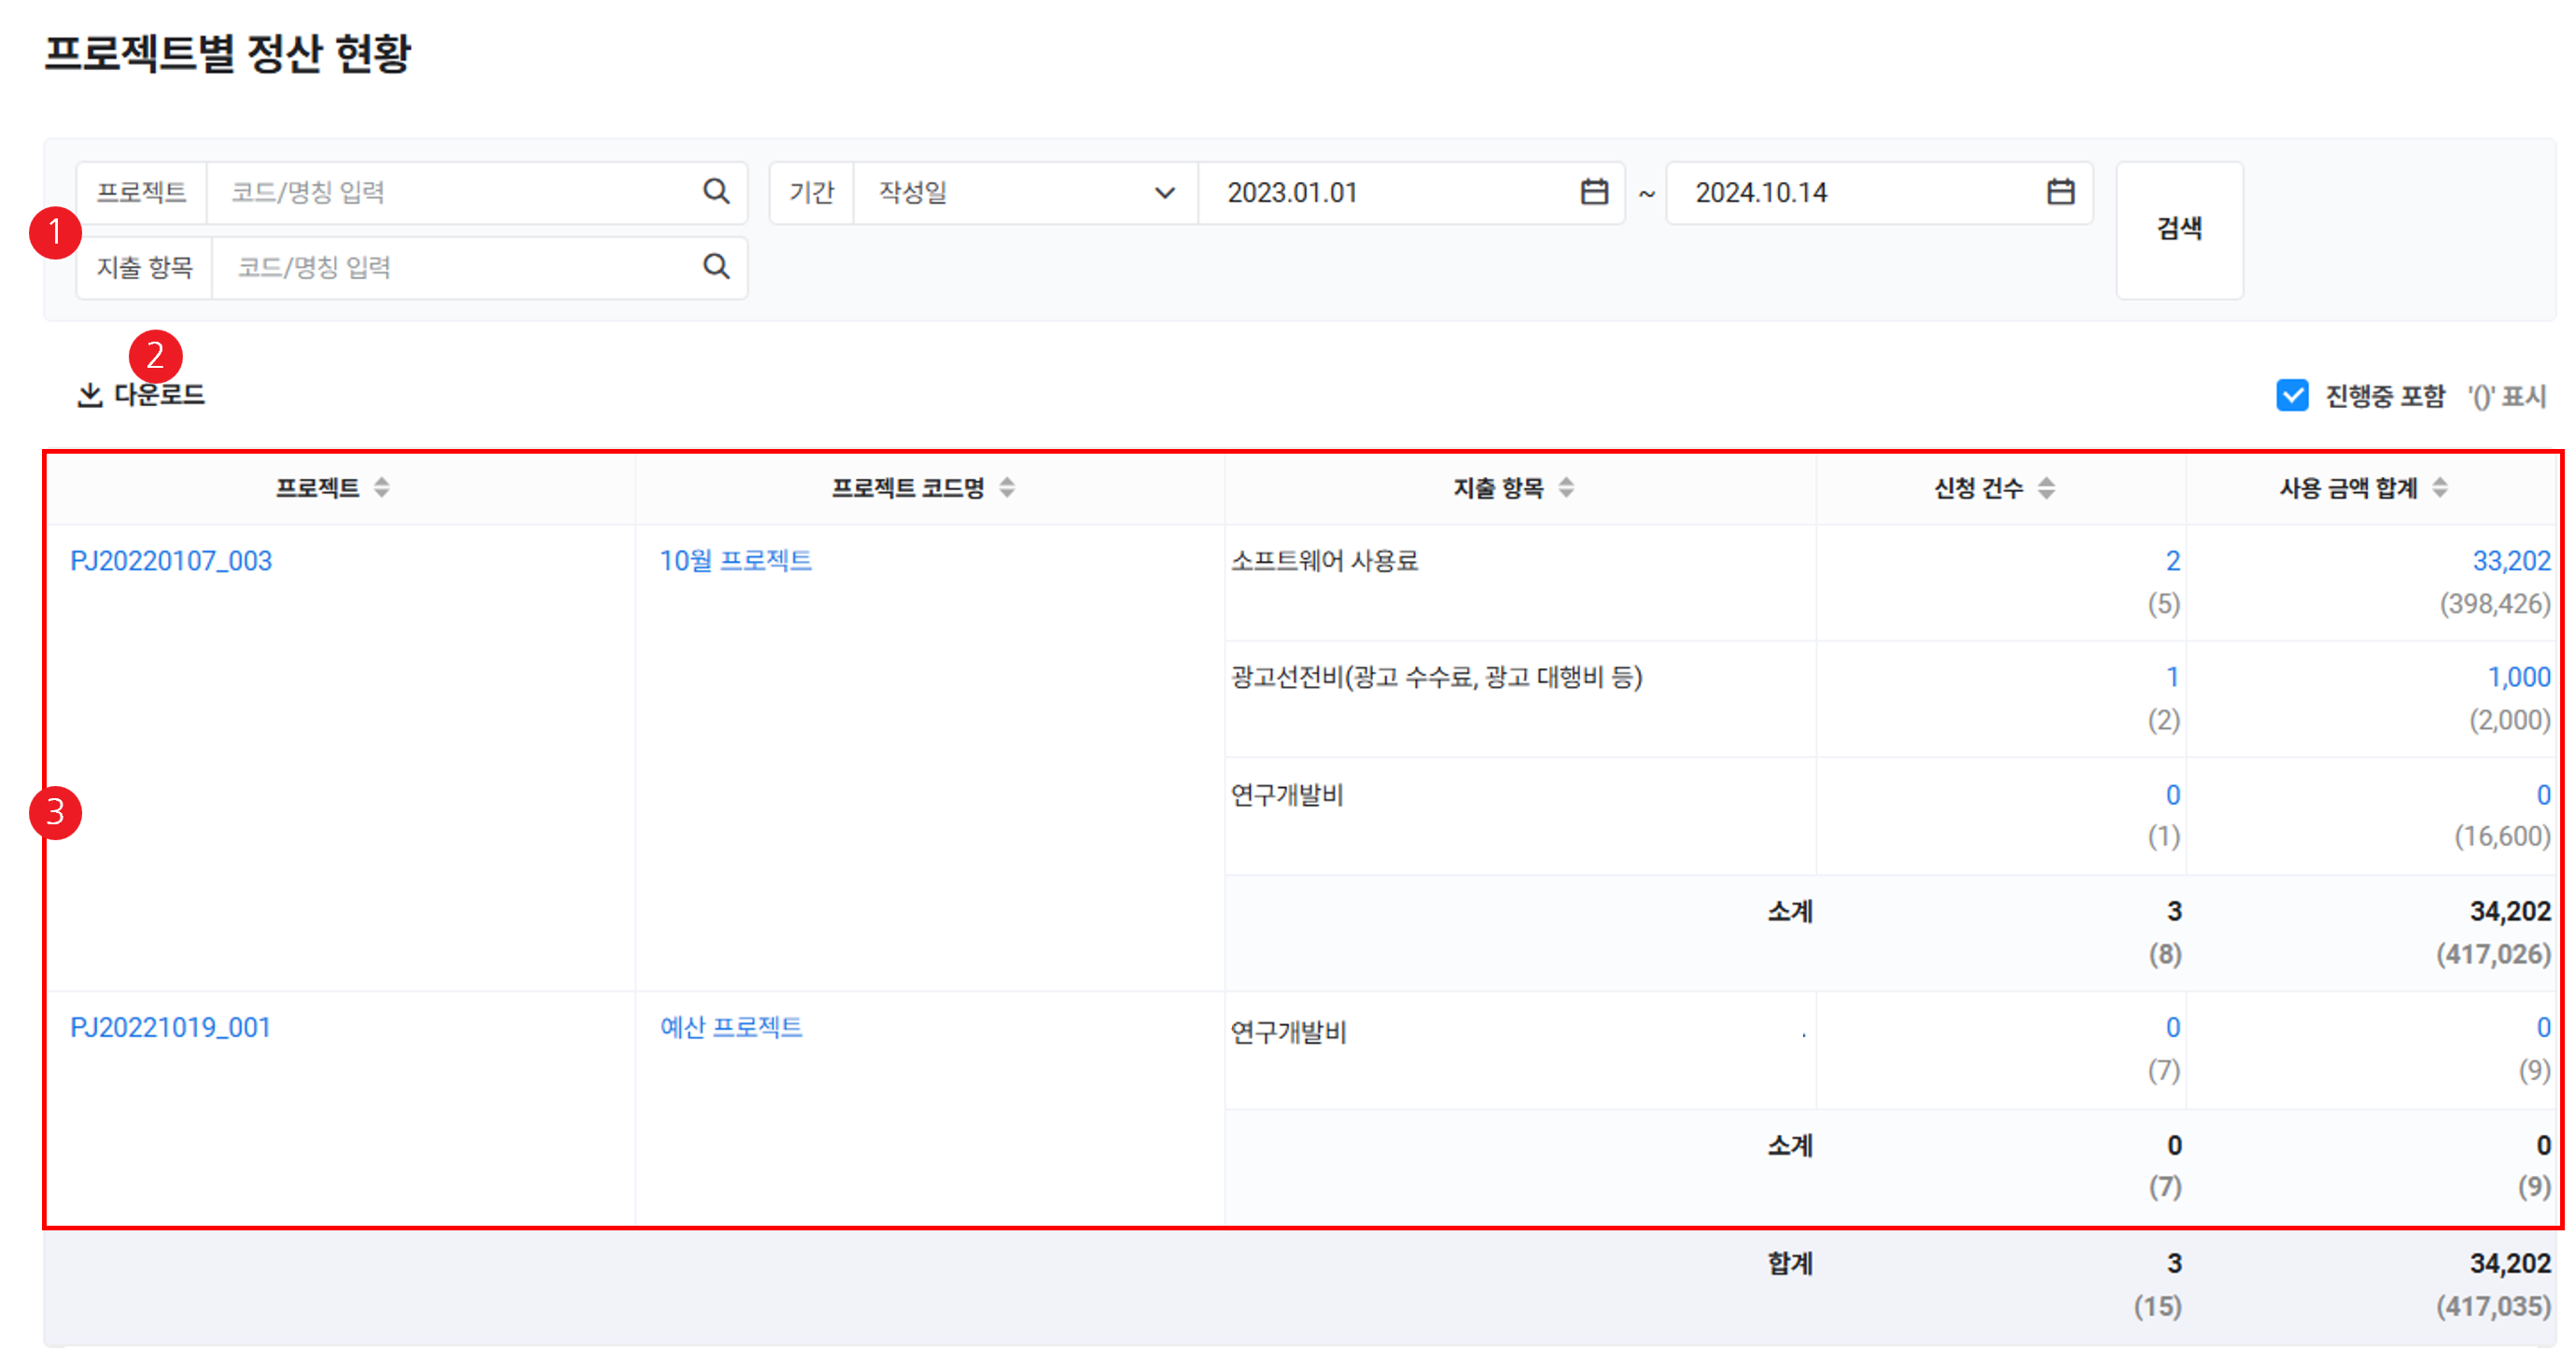This screenshot has height=1348, width=2576.
Task: Open the 예산 프로젝트 link
Action: click(x=731, y=1027)
